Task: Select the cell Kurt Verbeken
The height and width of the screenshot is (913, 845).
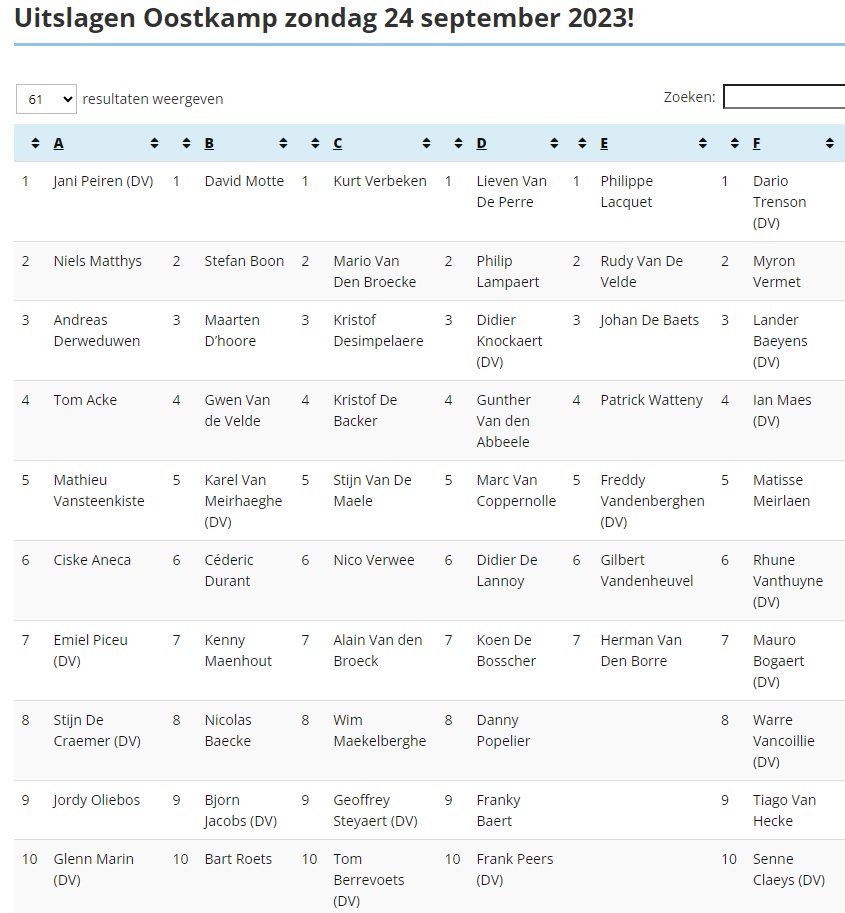Action: (380, 181)
